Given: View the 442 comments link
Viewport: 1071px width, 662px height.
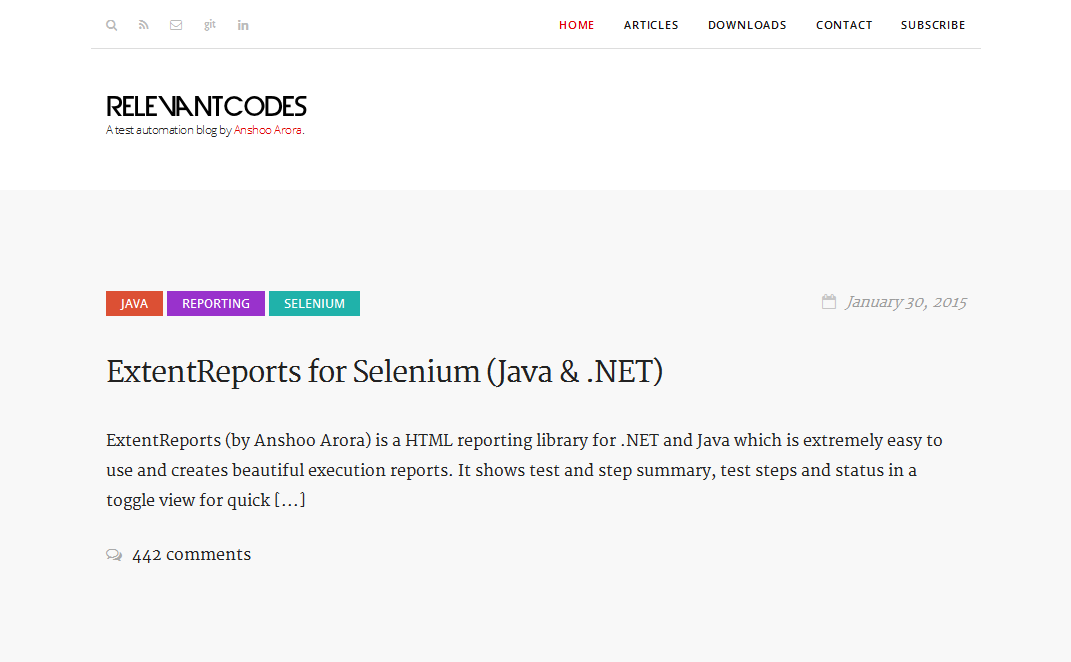Looking at the screenshot, I should tap(191, 555).
